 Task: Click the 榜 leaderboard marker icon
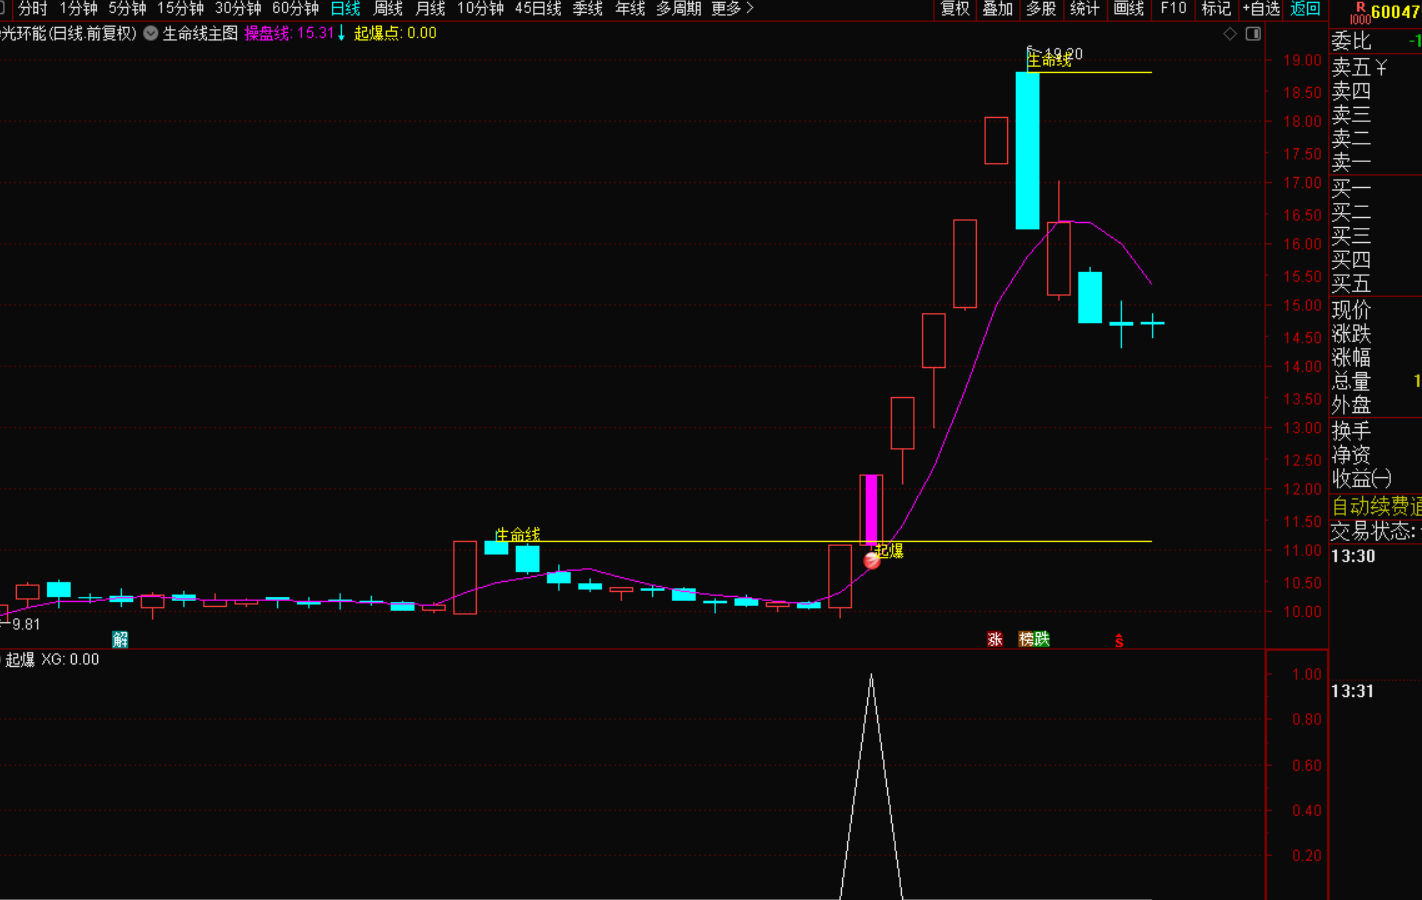tap(1027, 640)
